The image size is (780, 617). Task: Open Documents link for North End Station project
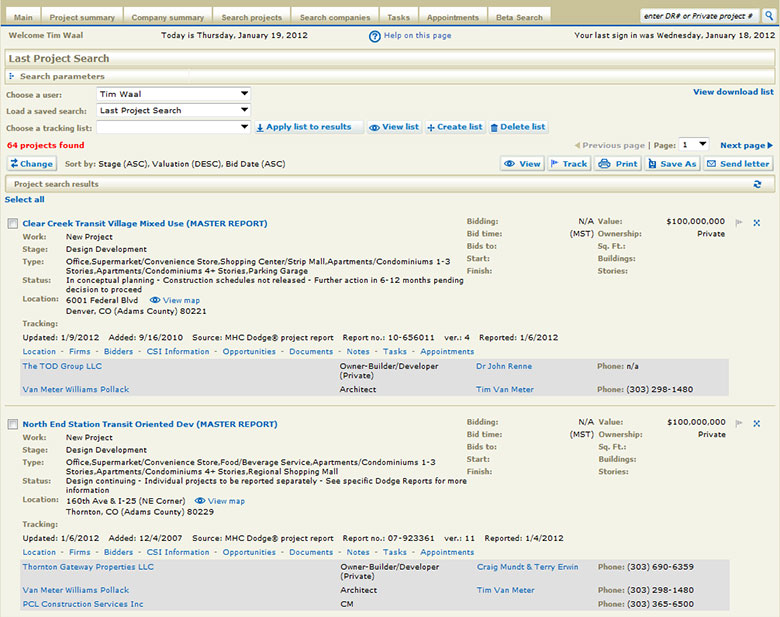coord(311,552)
